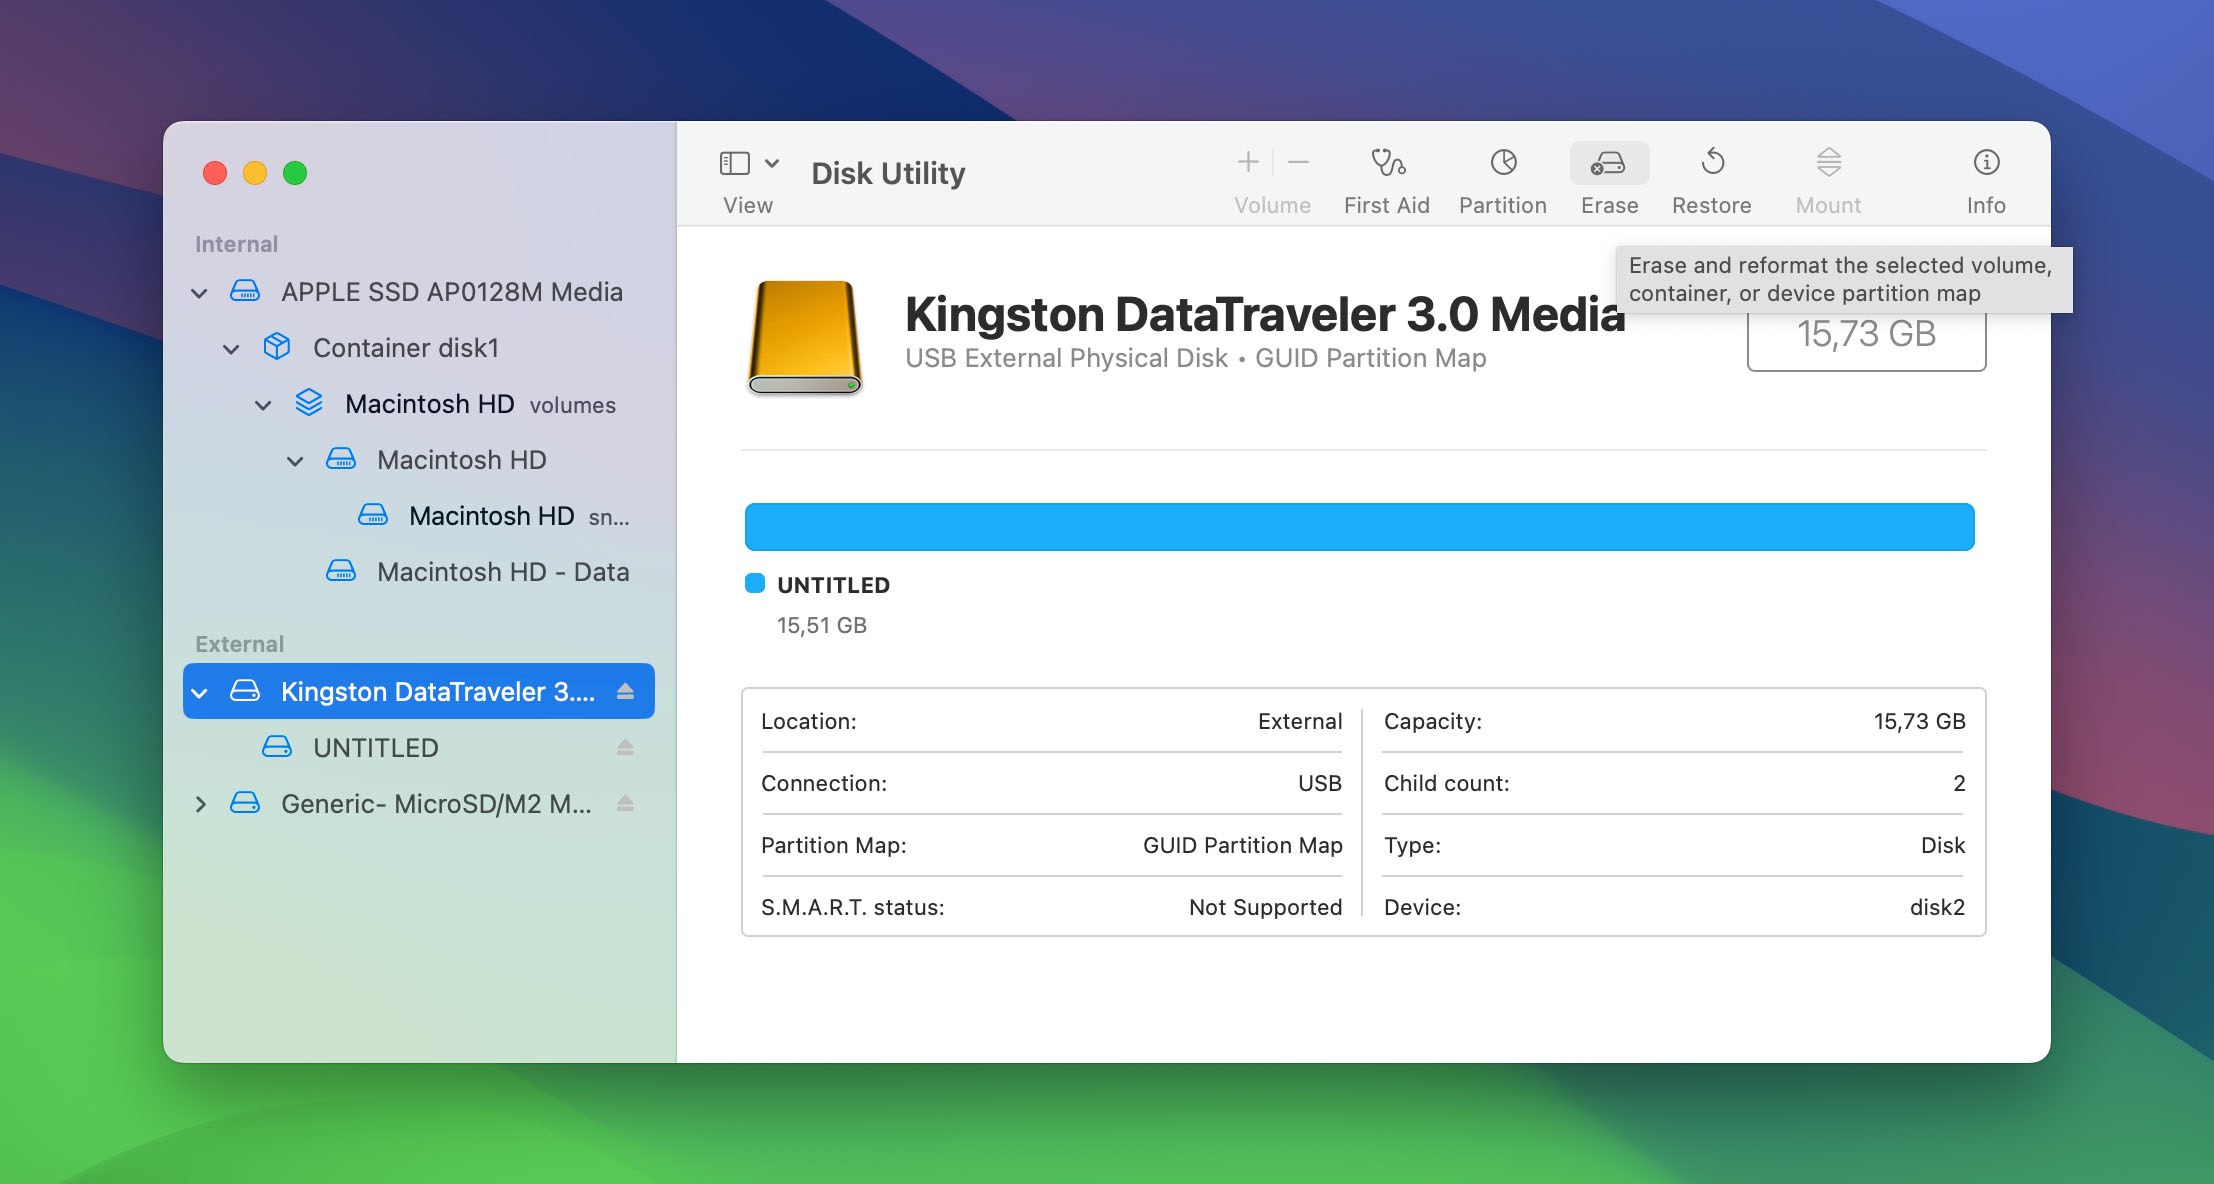Viewport: 2214px width, 1184px height.
Task: Click the Remove Volume minus button
Action: [x=1298, y=162]
